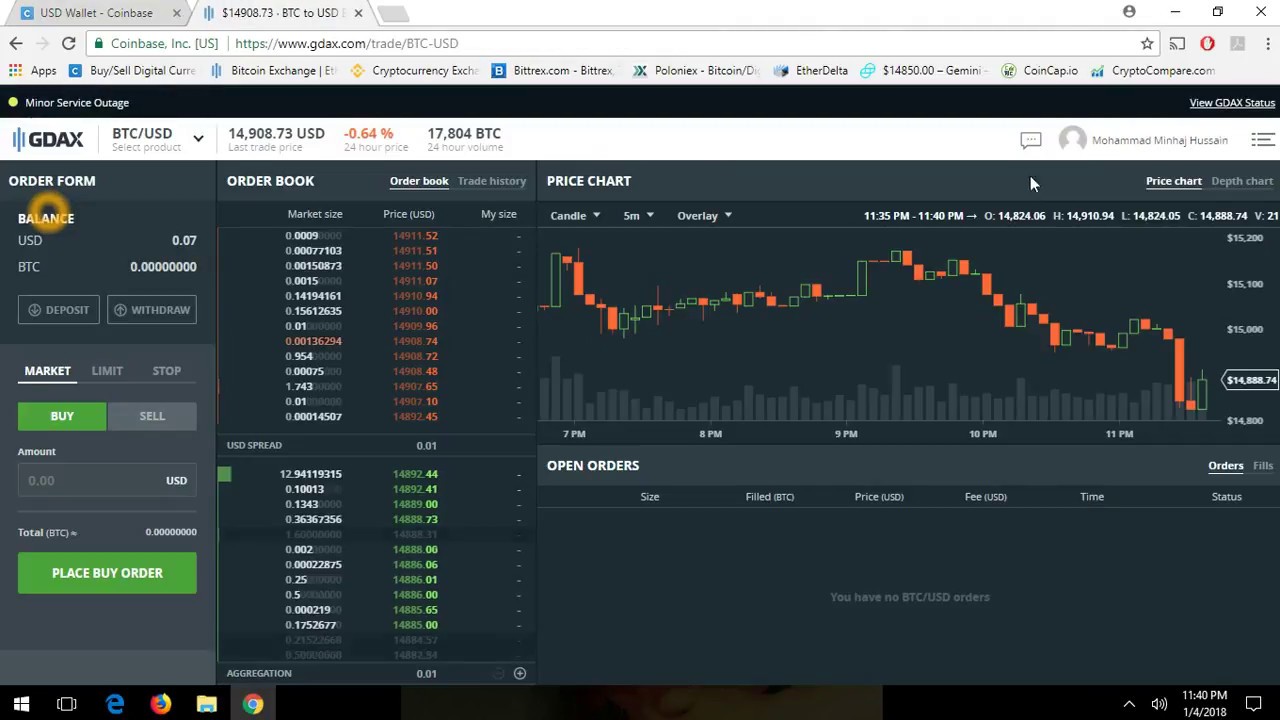
Task: Open CryptoCompare.com bookmark
Action: coord(1153,71)
